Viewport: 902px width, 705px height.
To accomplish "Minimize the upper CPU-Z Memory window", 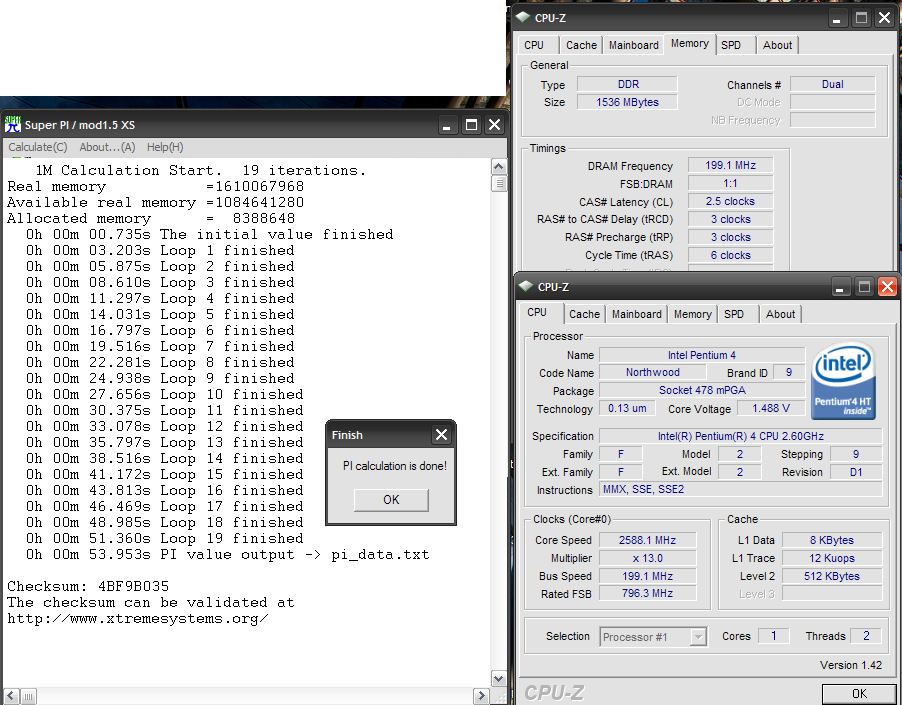I will (836, 18).
